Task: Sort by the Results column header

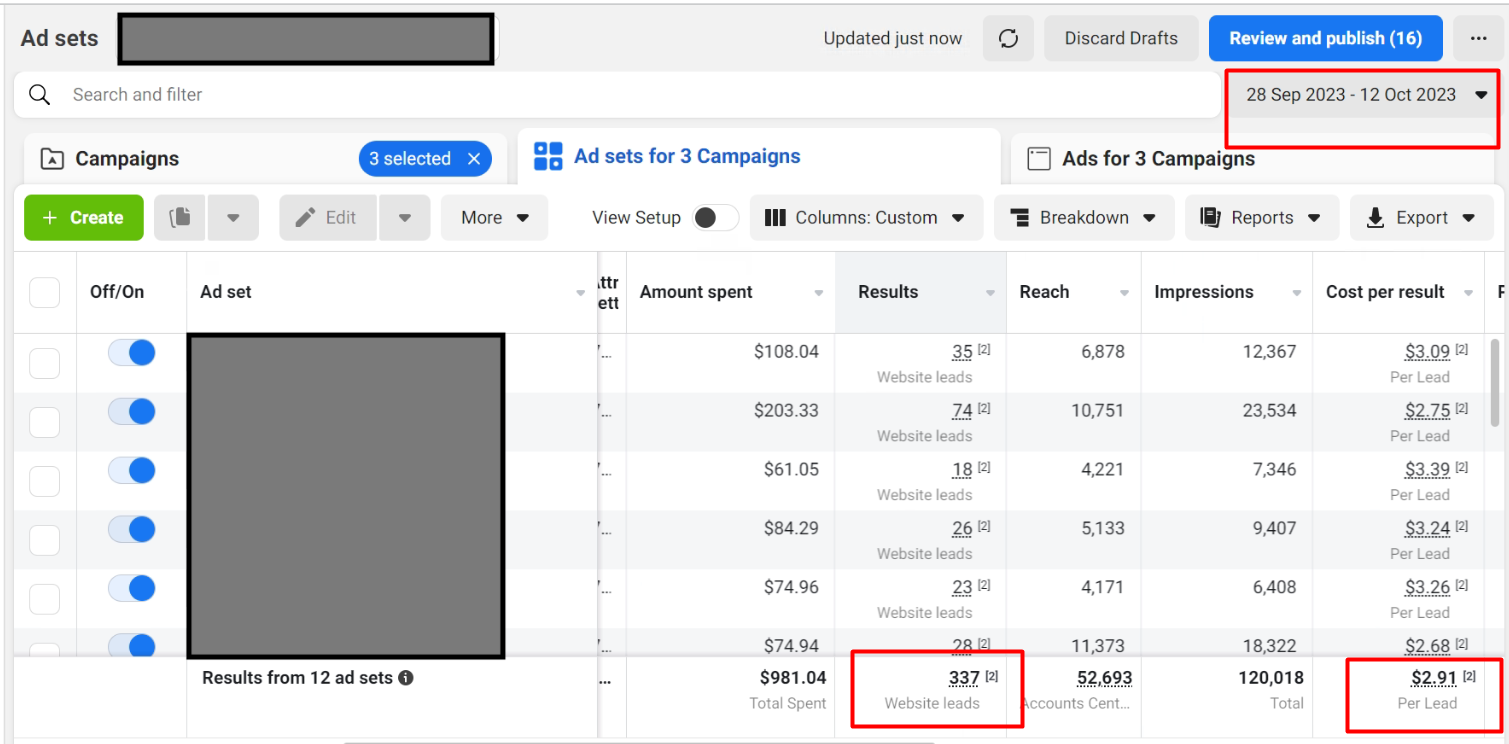Action: click(x=921, y=292)
